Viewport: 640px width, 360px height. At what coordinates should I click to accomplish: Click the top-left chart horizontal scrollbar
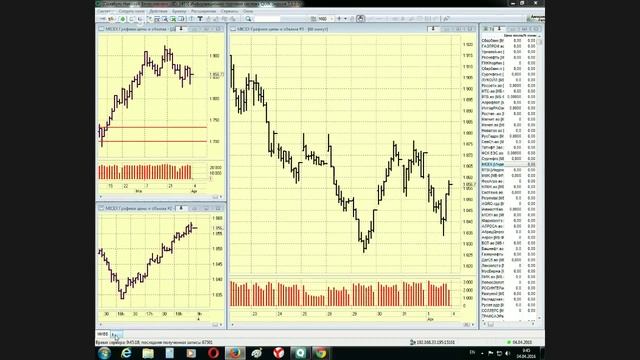point(160,197)
